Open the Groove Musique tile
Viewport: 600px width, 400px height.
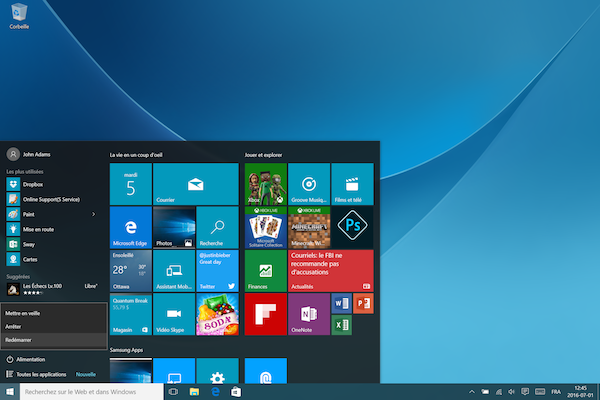(x=309, y=184)
